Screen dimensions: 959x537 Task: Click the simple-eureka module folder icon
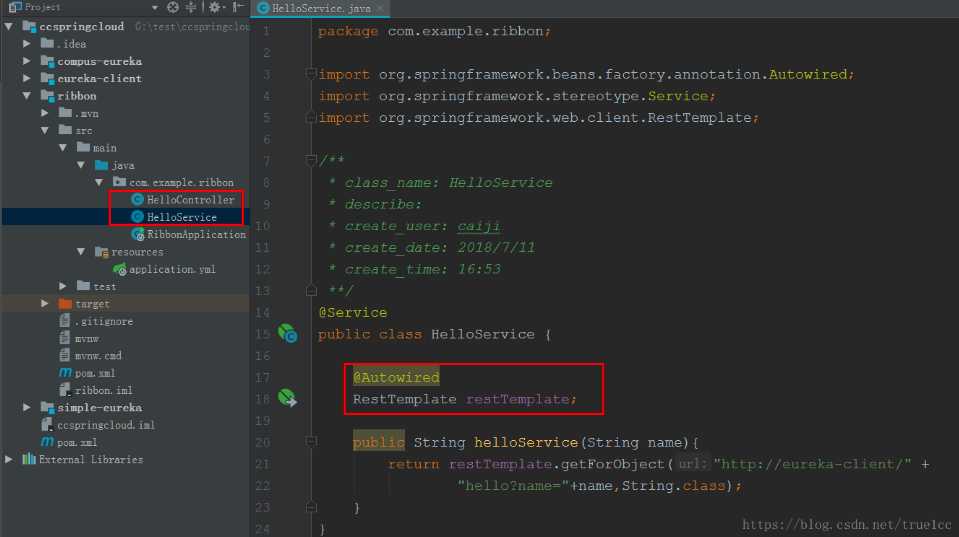pyautogui.click(x=47, y=407)
